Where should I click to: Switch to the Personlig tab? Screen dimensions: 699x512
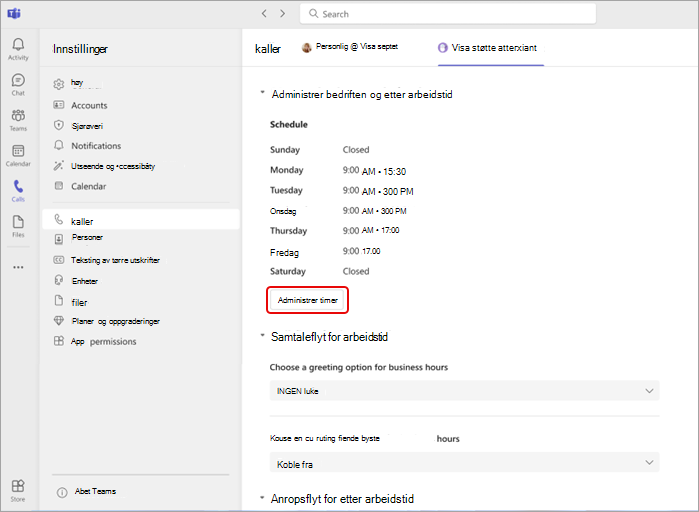pos(350,47)
